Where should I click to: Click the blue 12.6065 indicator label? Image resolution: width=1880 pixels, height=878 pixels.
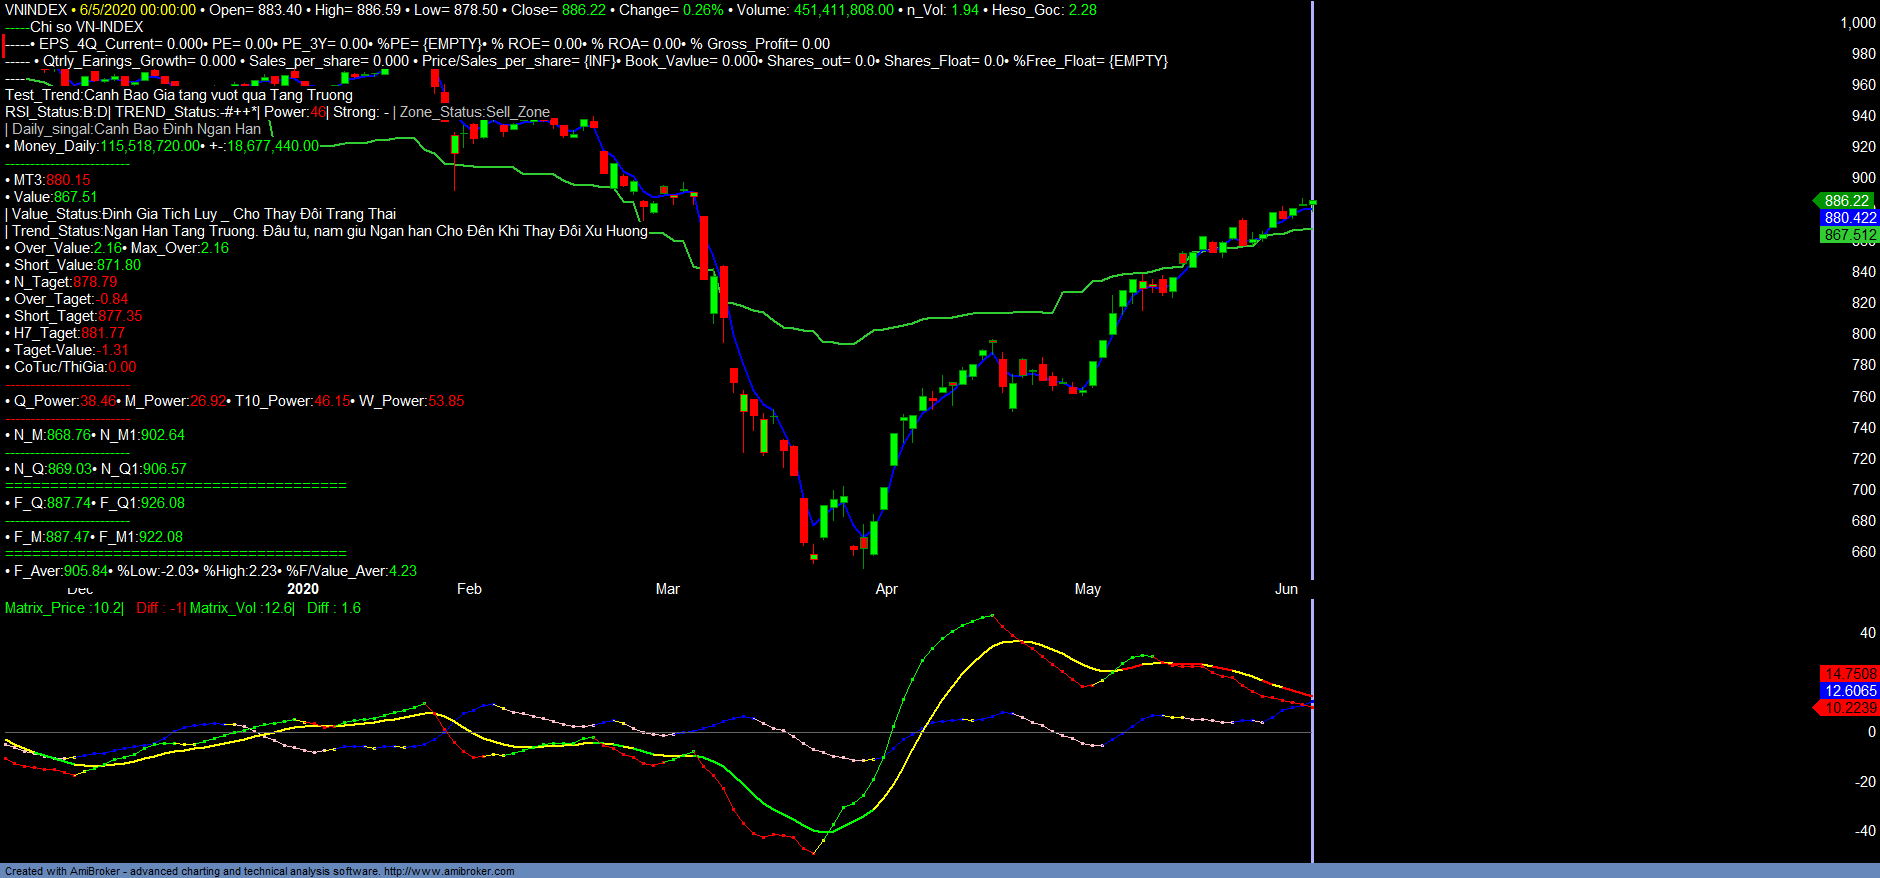point(1850,691)
